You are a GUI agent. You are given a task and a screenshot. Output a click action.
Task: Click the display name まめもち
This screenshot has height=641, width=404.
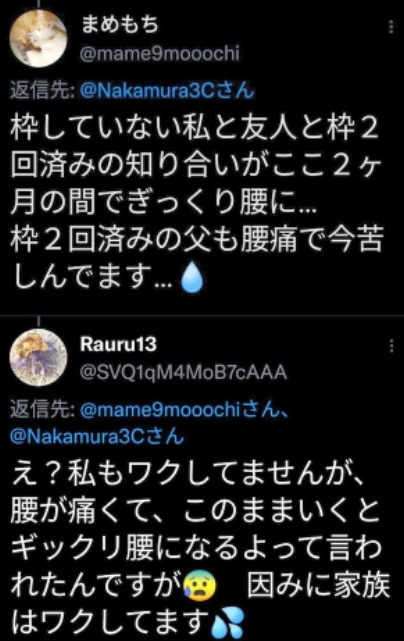(x=119, y=24)
